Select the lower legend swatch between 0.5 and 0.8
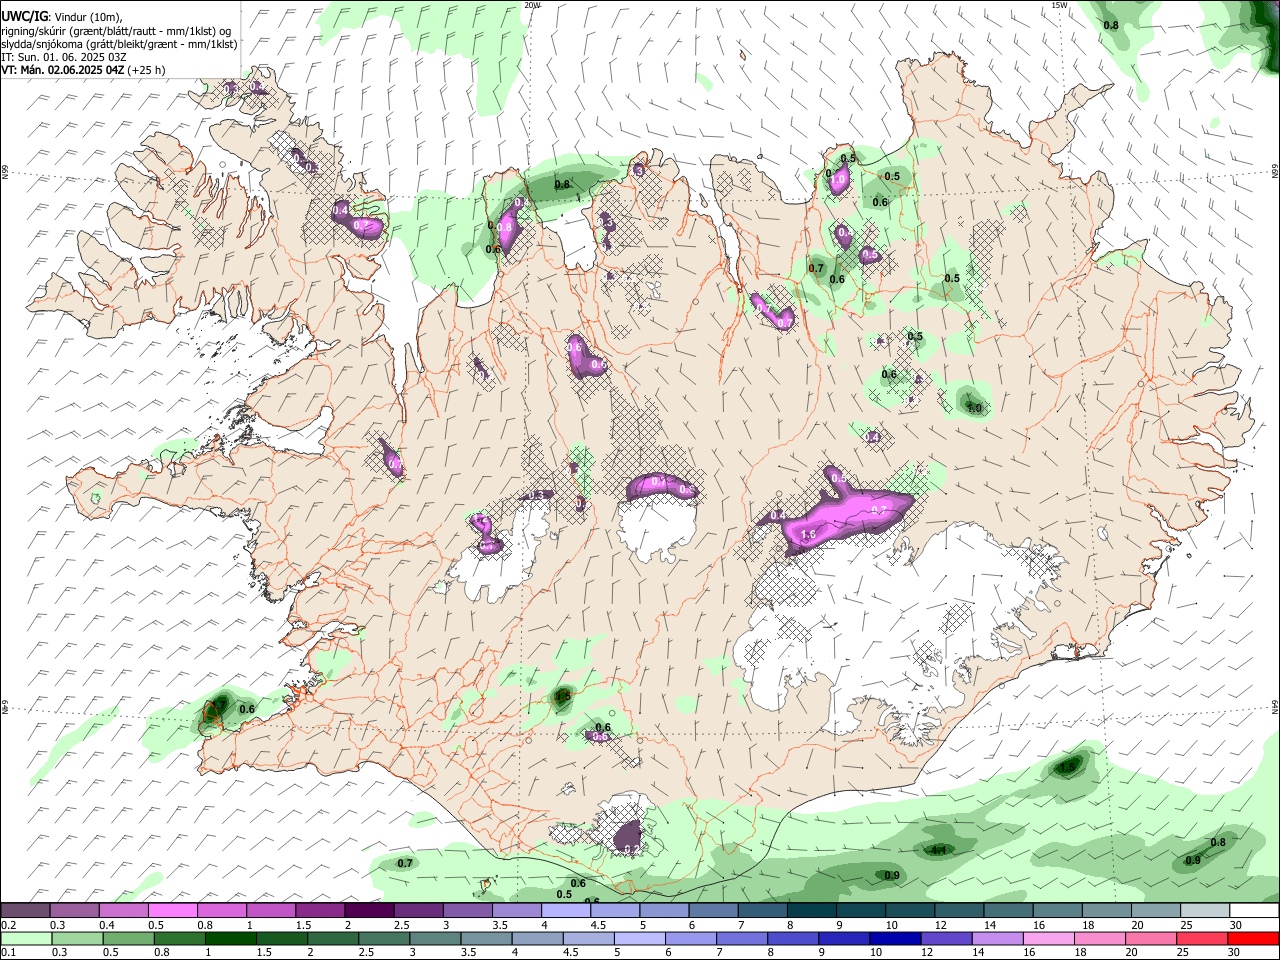Screen dimensions: 1280x960 tap(129, 938)
